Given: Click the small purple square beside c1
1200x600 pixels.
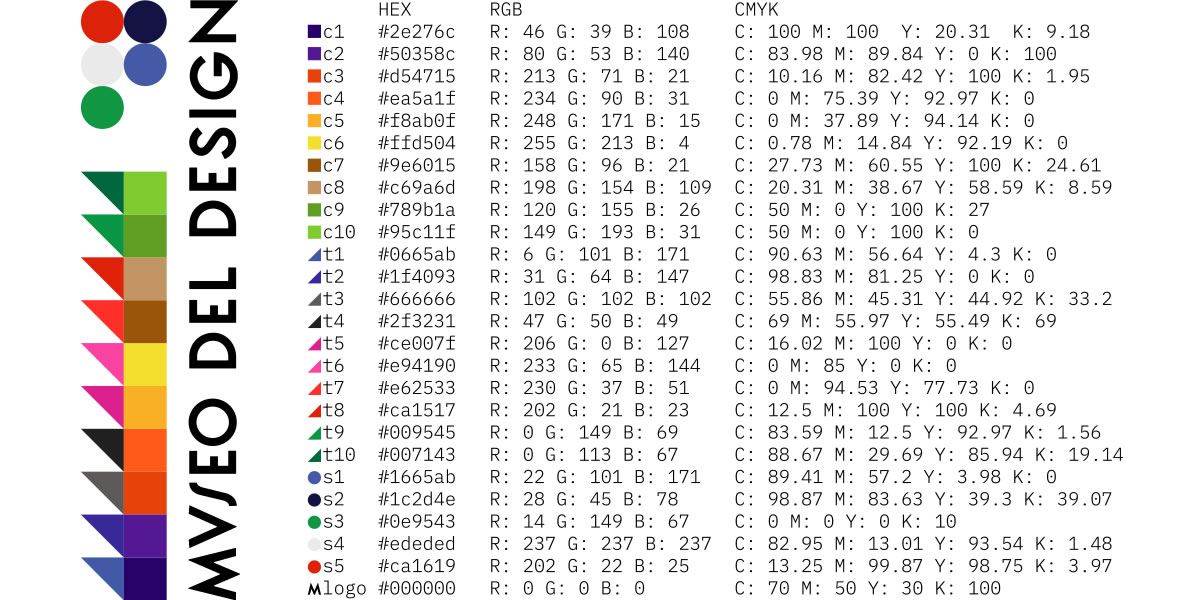Looking at the screenshot, I should point(314,32).
